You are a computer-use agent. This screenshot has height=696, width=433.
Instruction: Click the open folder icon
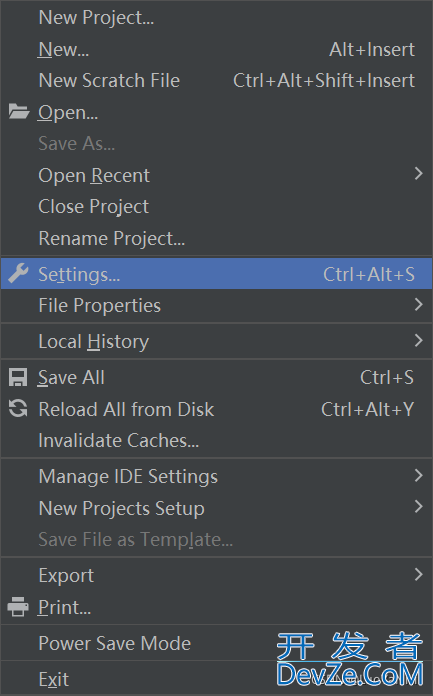pyautogui.click(x=19, y=111)
